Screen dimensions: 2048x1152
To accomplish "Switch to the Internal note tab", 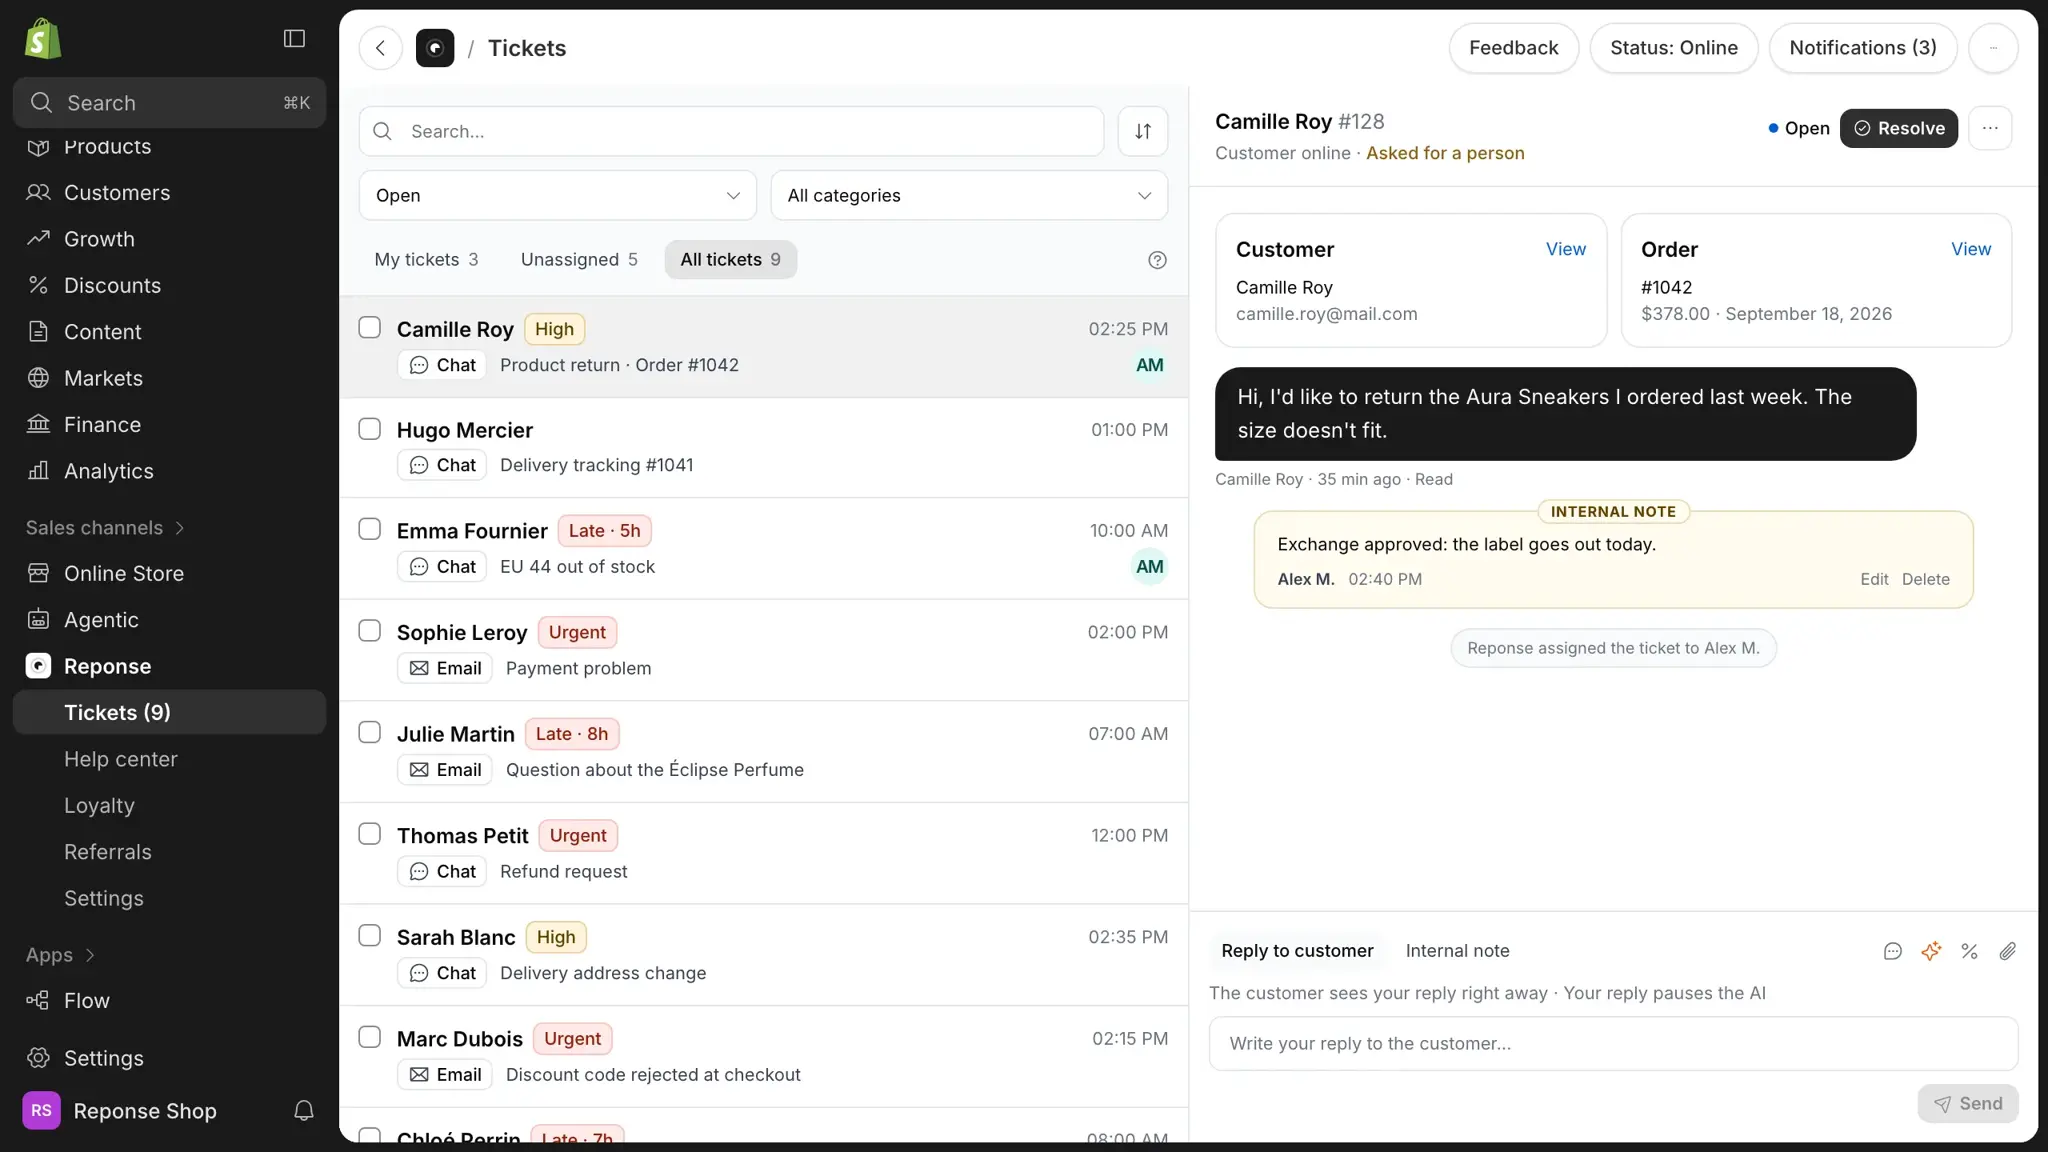I will (x=1457, y=951).
